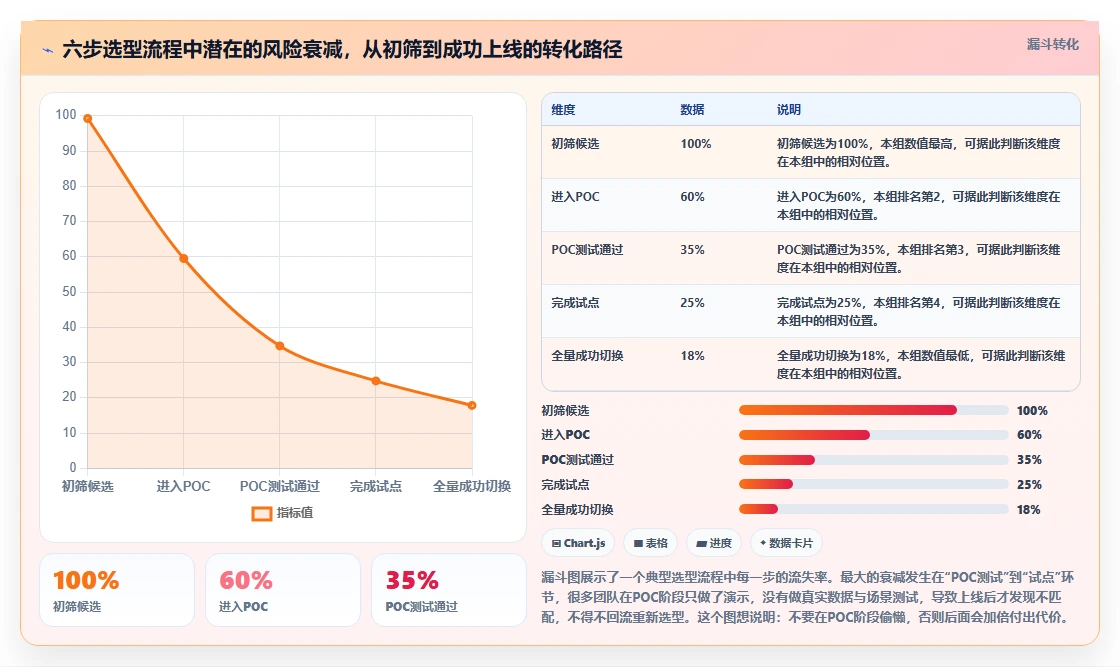Click the 初筛候选 x-axis label

click(88, 486)
